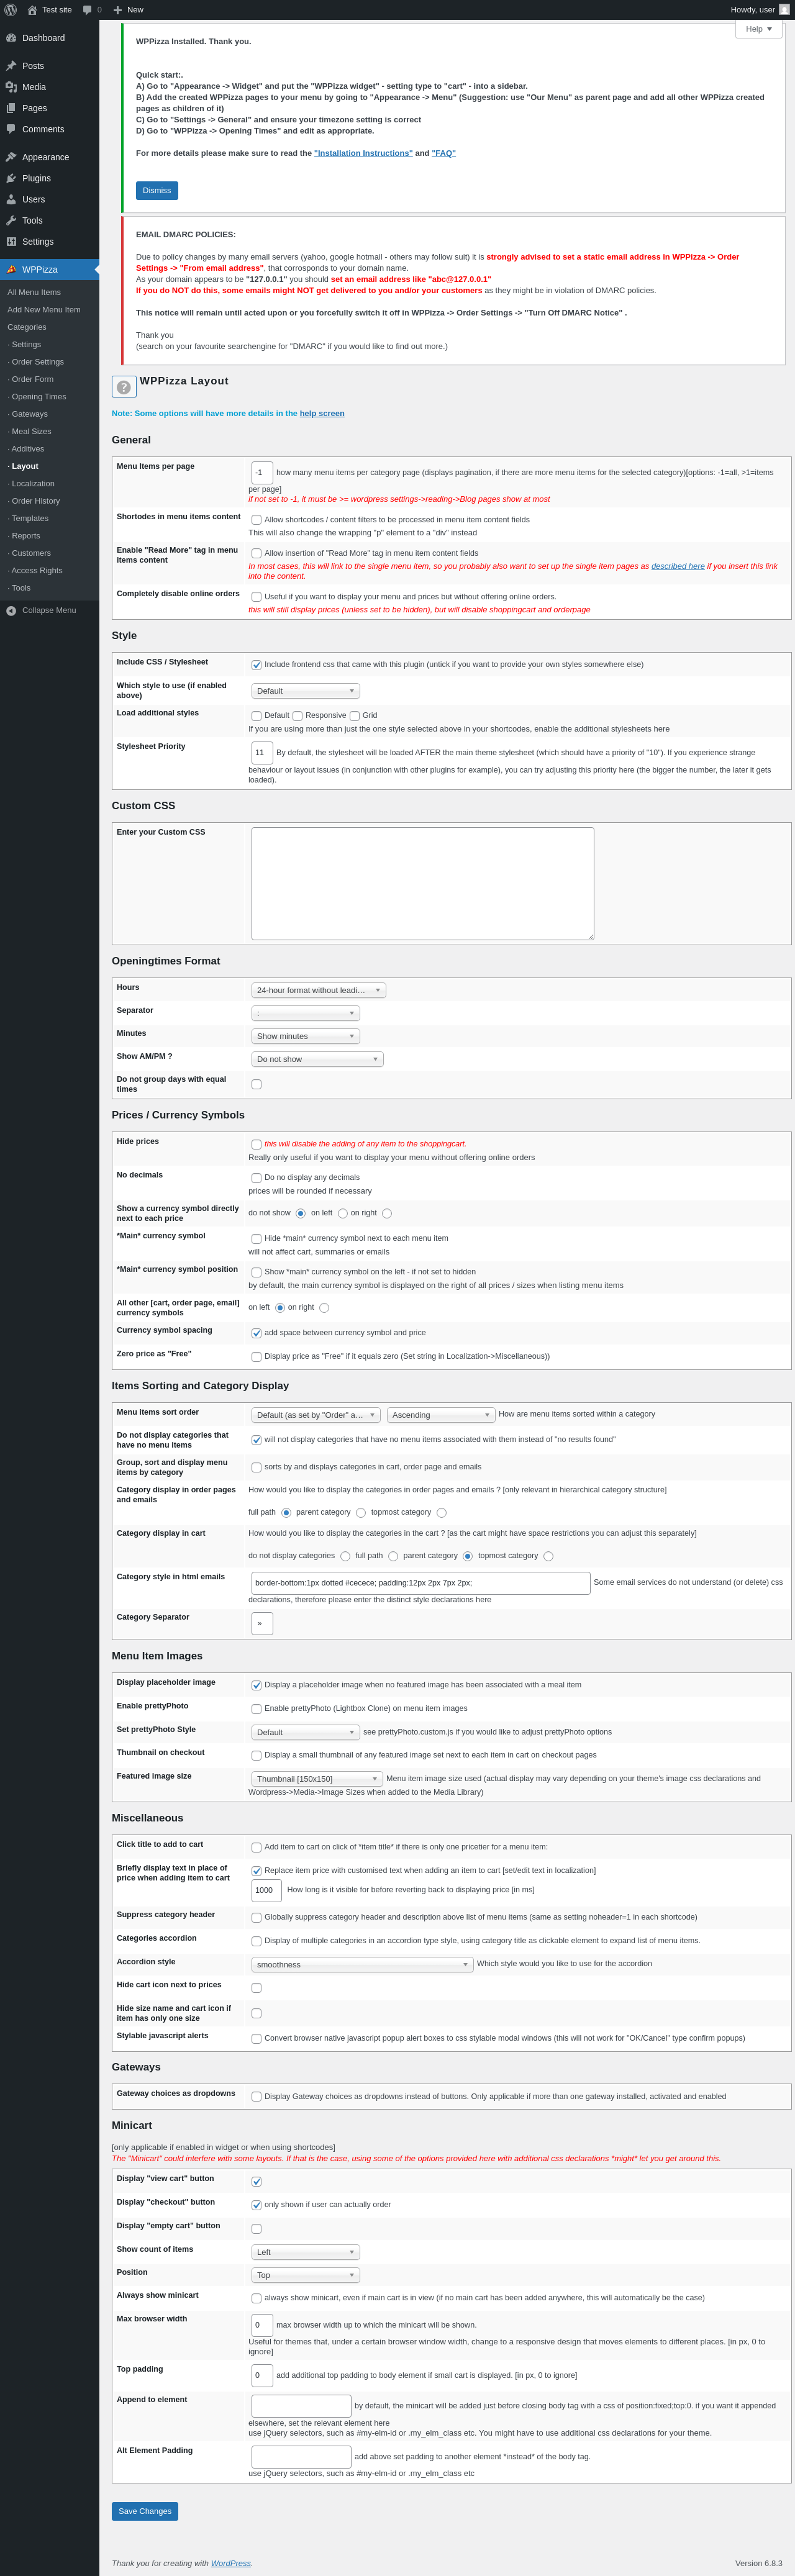Click the Save Changes button
This screenshot has width=795, height=2576.
coord(145,2511)
